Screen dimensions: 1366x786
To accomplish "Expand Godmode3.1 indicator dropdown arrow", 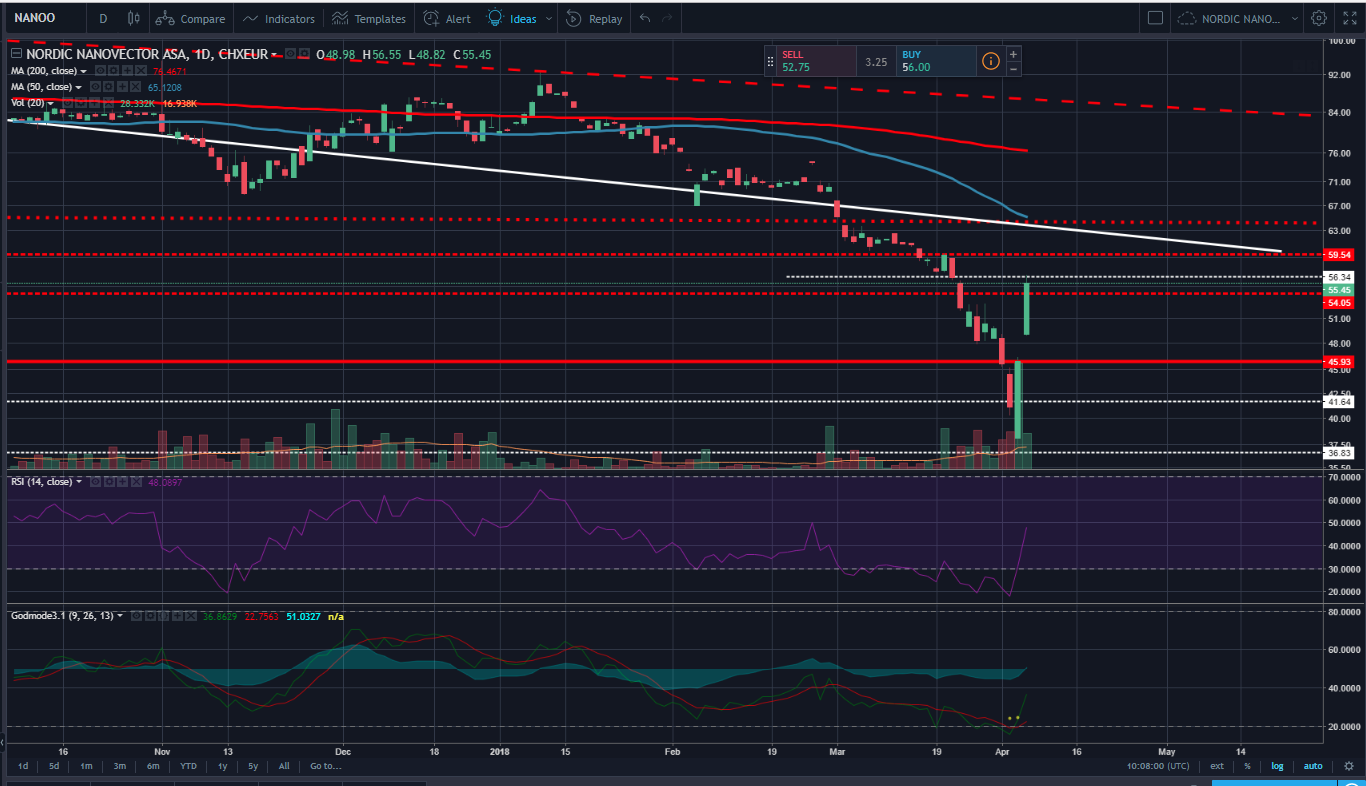I will pos(120,616).
